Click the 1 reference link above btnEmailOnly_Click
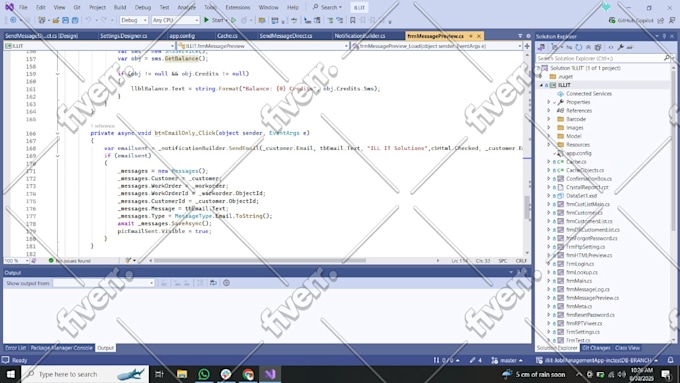The width and height of the screenshot is (680, 383). (103, 126)
